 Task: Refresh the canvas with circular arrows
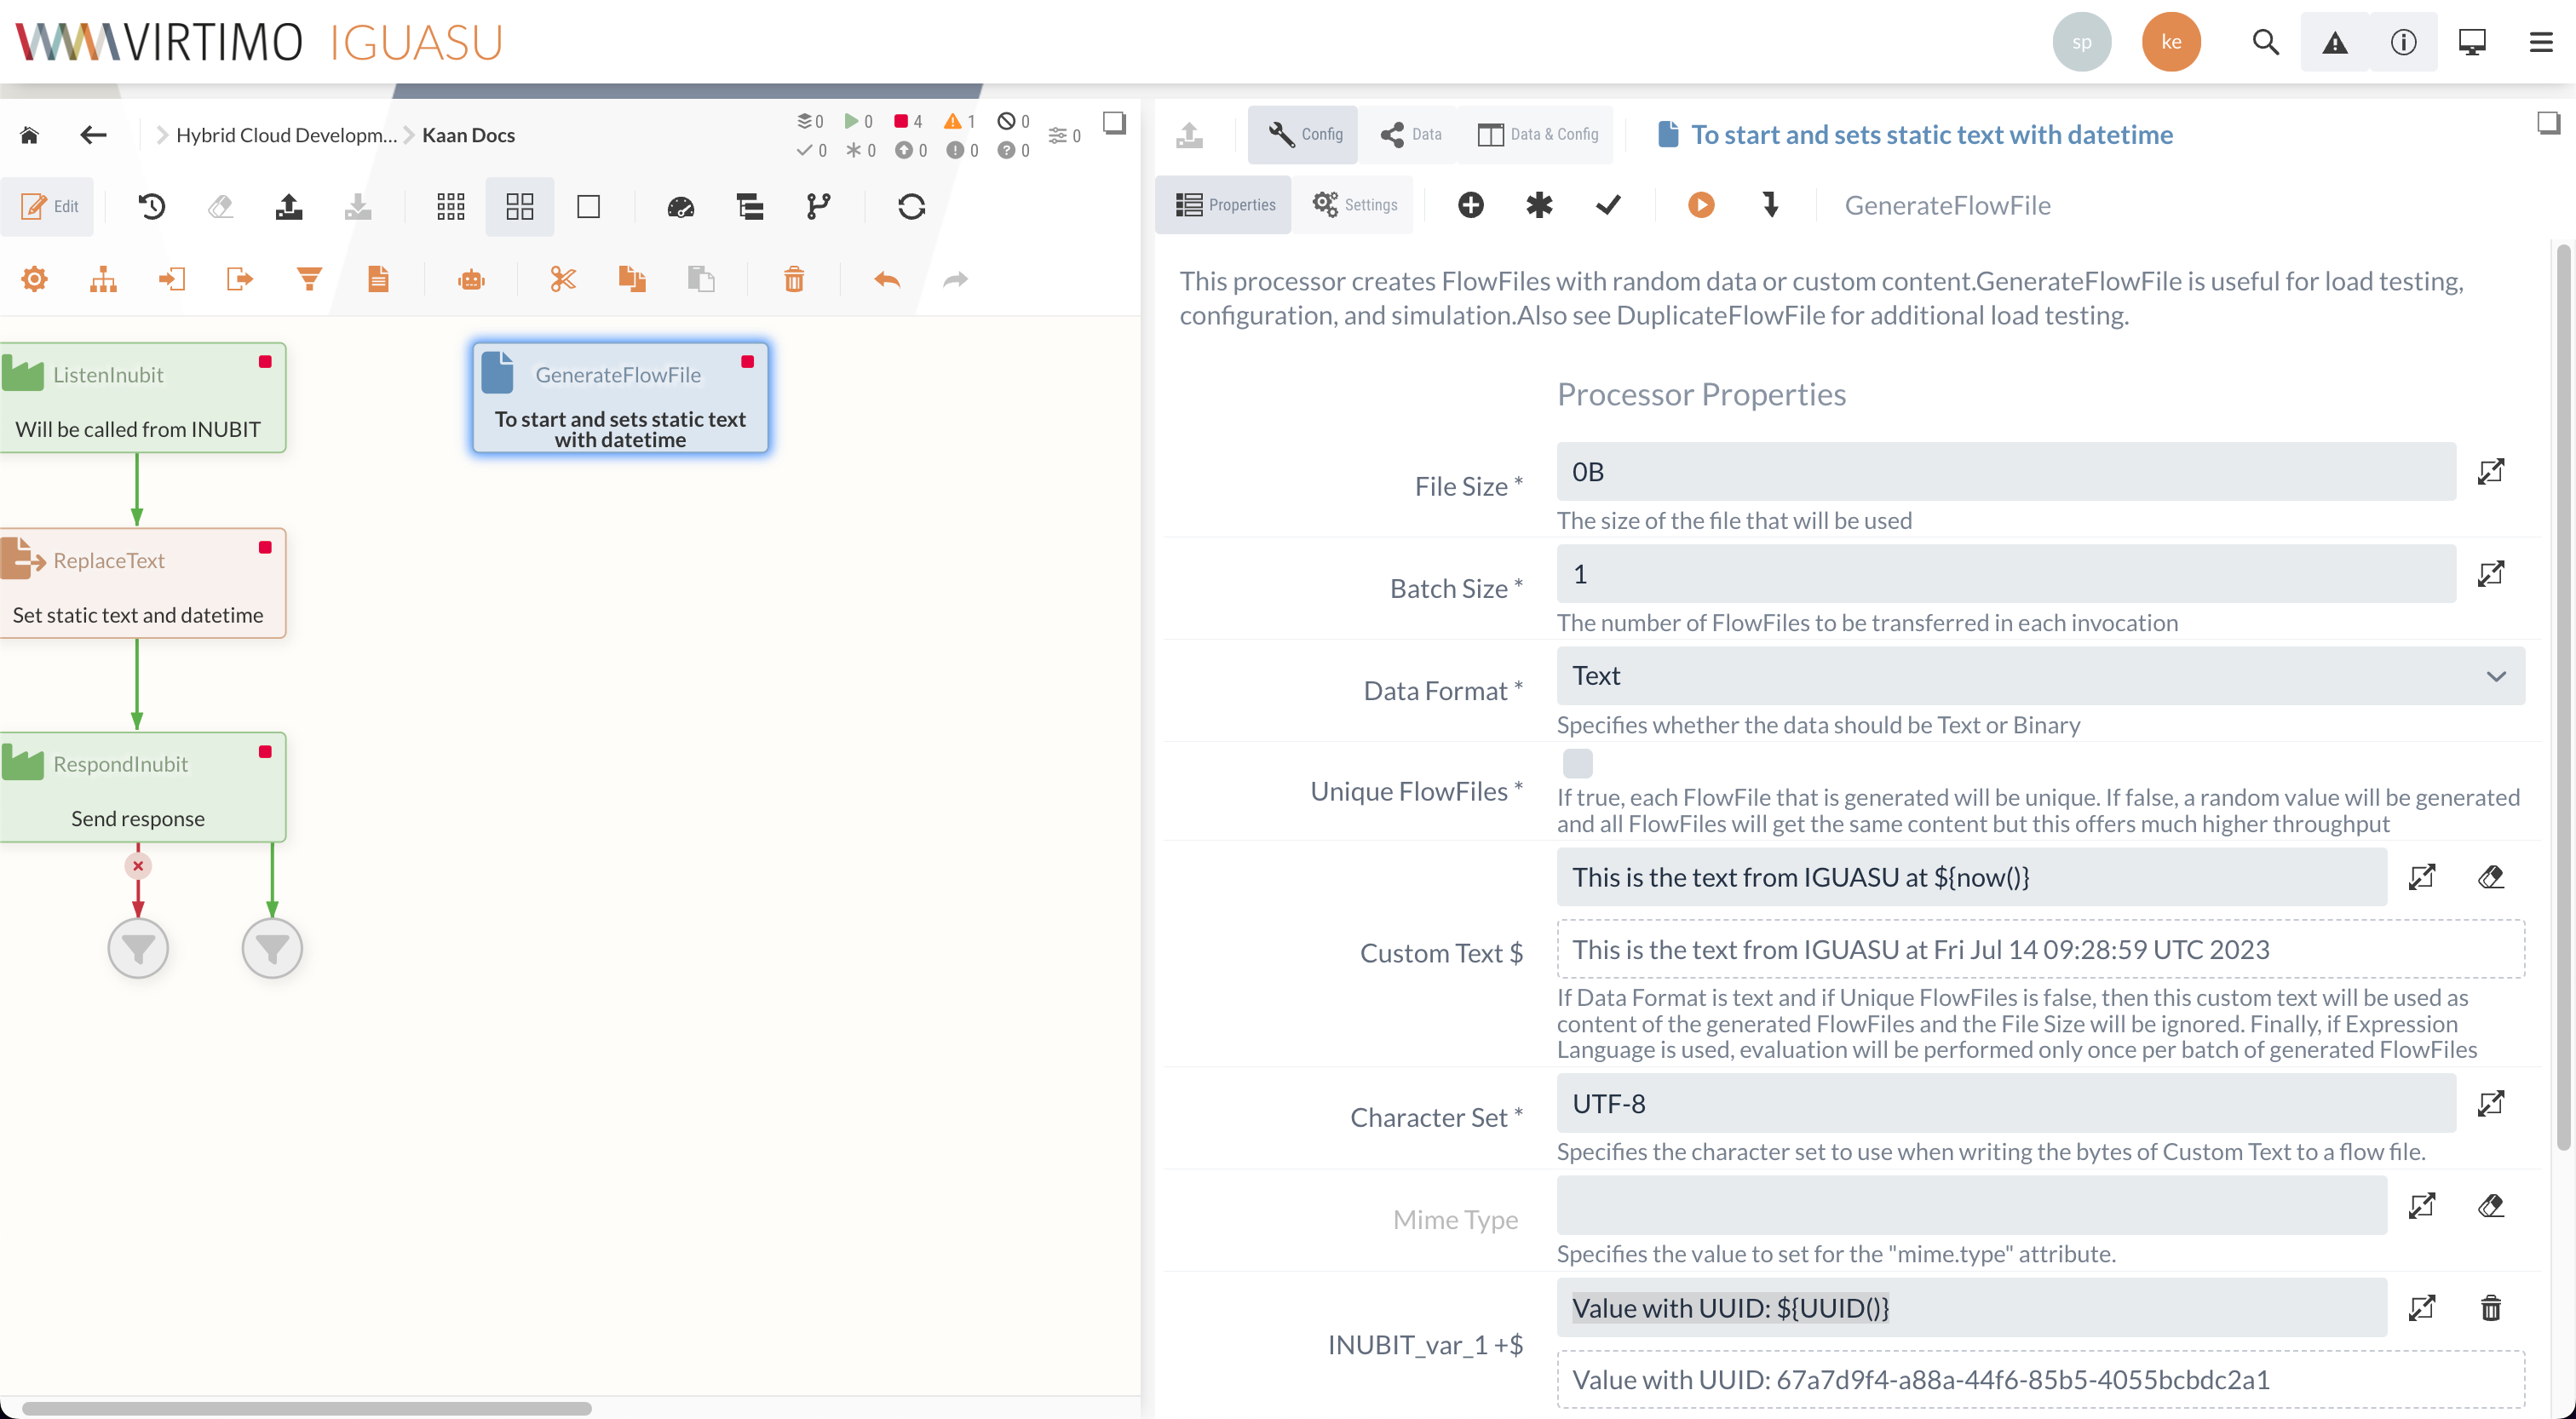point(911,207)
